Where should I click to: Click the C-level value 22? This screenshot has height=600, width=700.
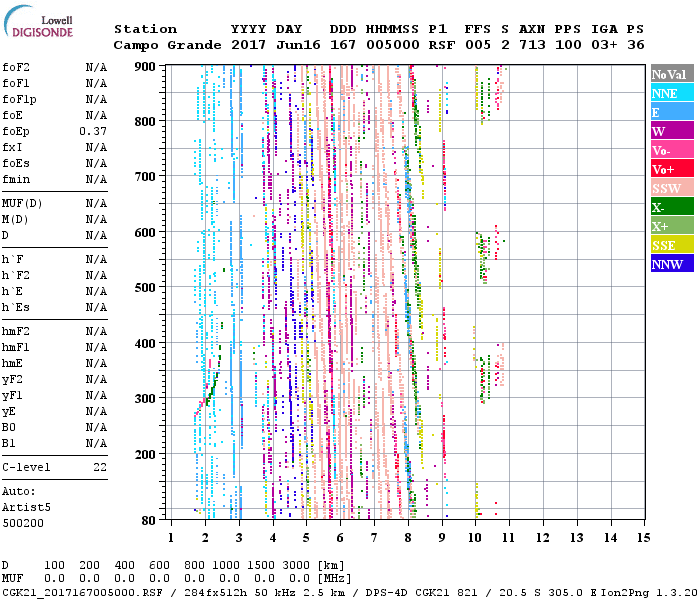click(99, 467)
